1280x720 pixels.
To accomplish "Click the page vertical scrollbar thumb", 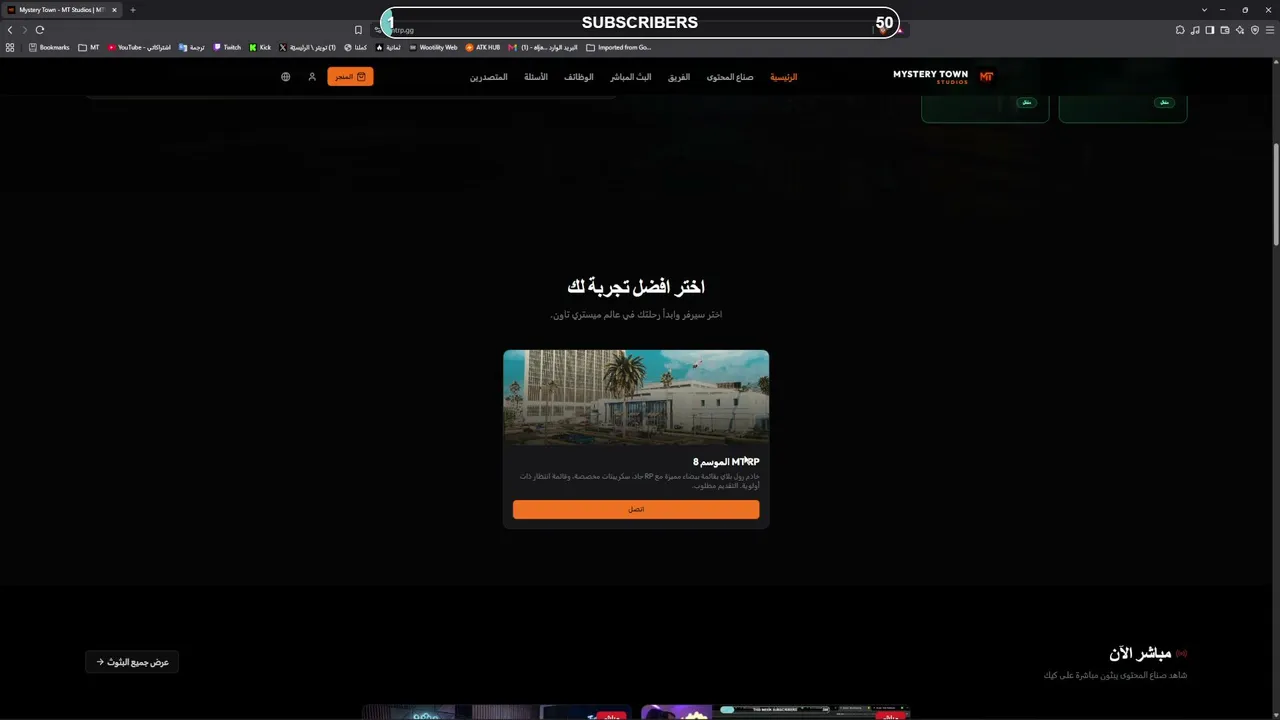I will tap(1276, 194).
